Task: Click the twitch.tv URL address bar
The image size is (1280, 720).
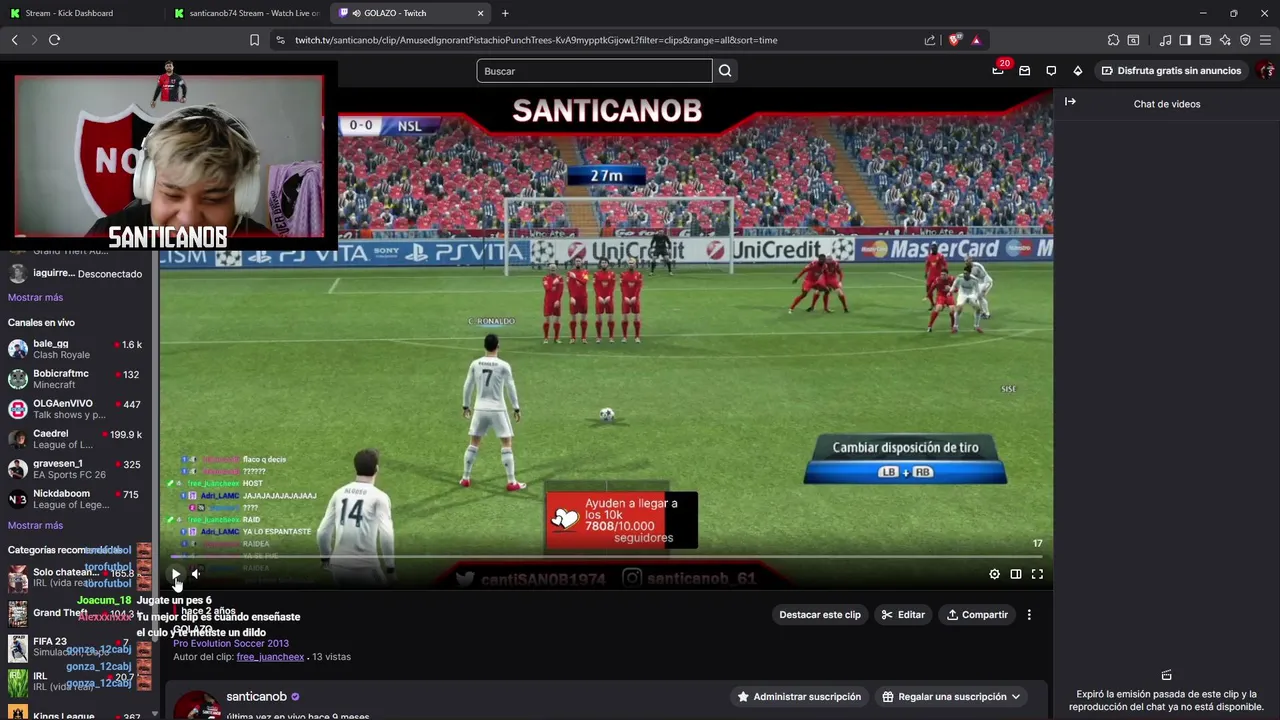Action: click(x=600, y=40)
